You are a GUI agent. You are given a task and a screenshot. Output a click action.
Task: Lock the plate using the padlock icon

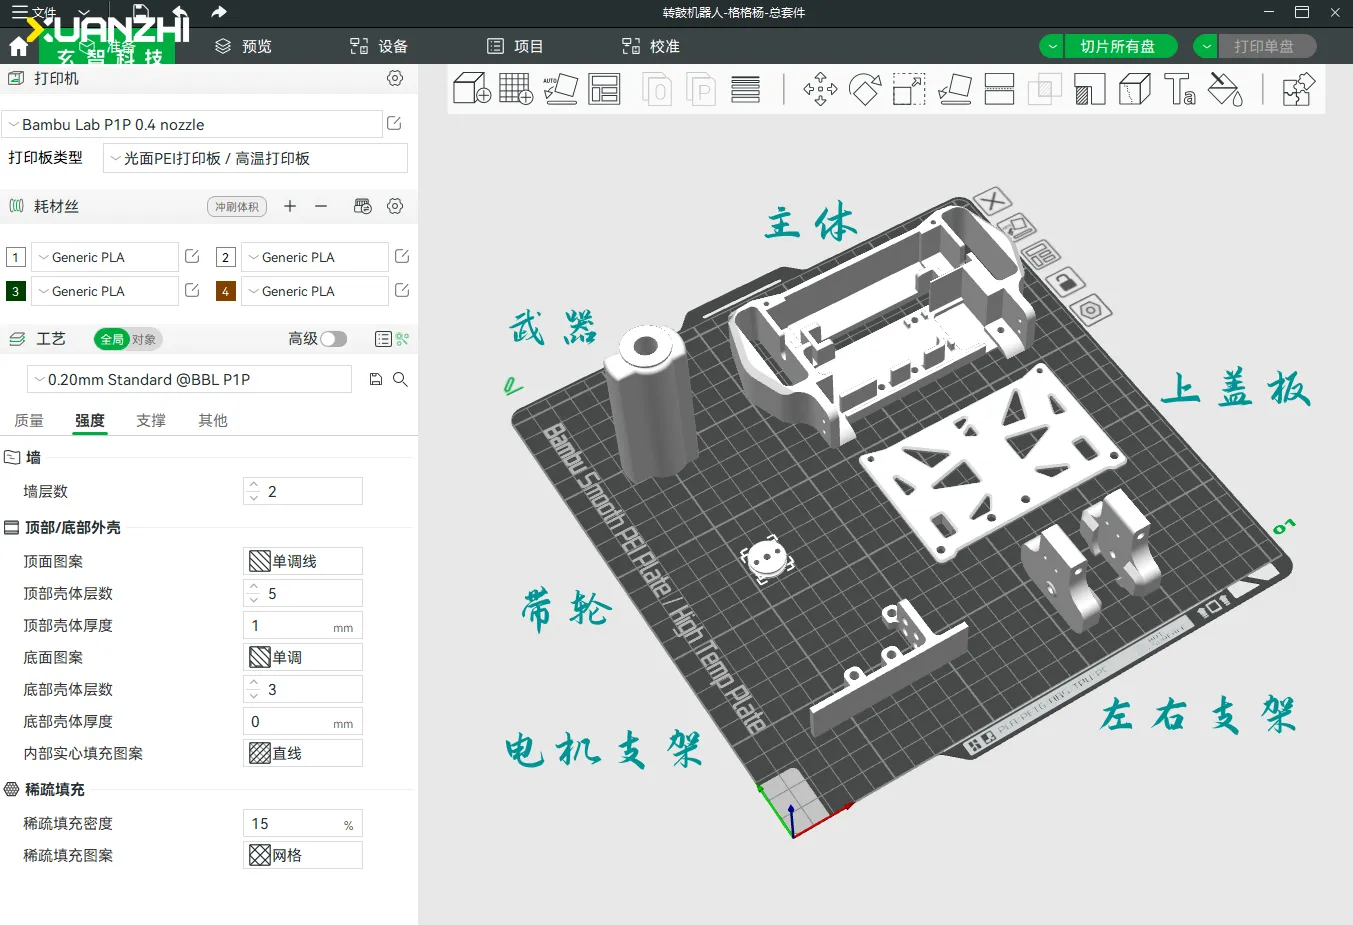(1065, 282)
